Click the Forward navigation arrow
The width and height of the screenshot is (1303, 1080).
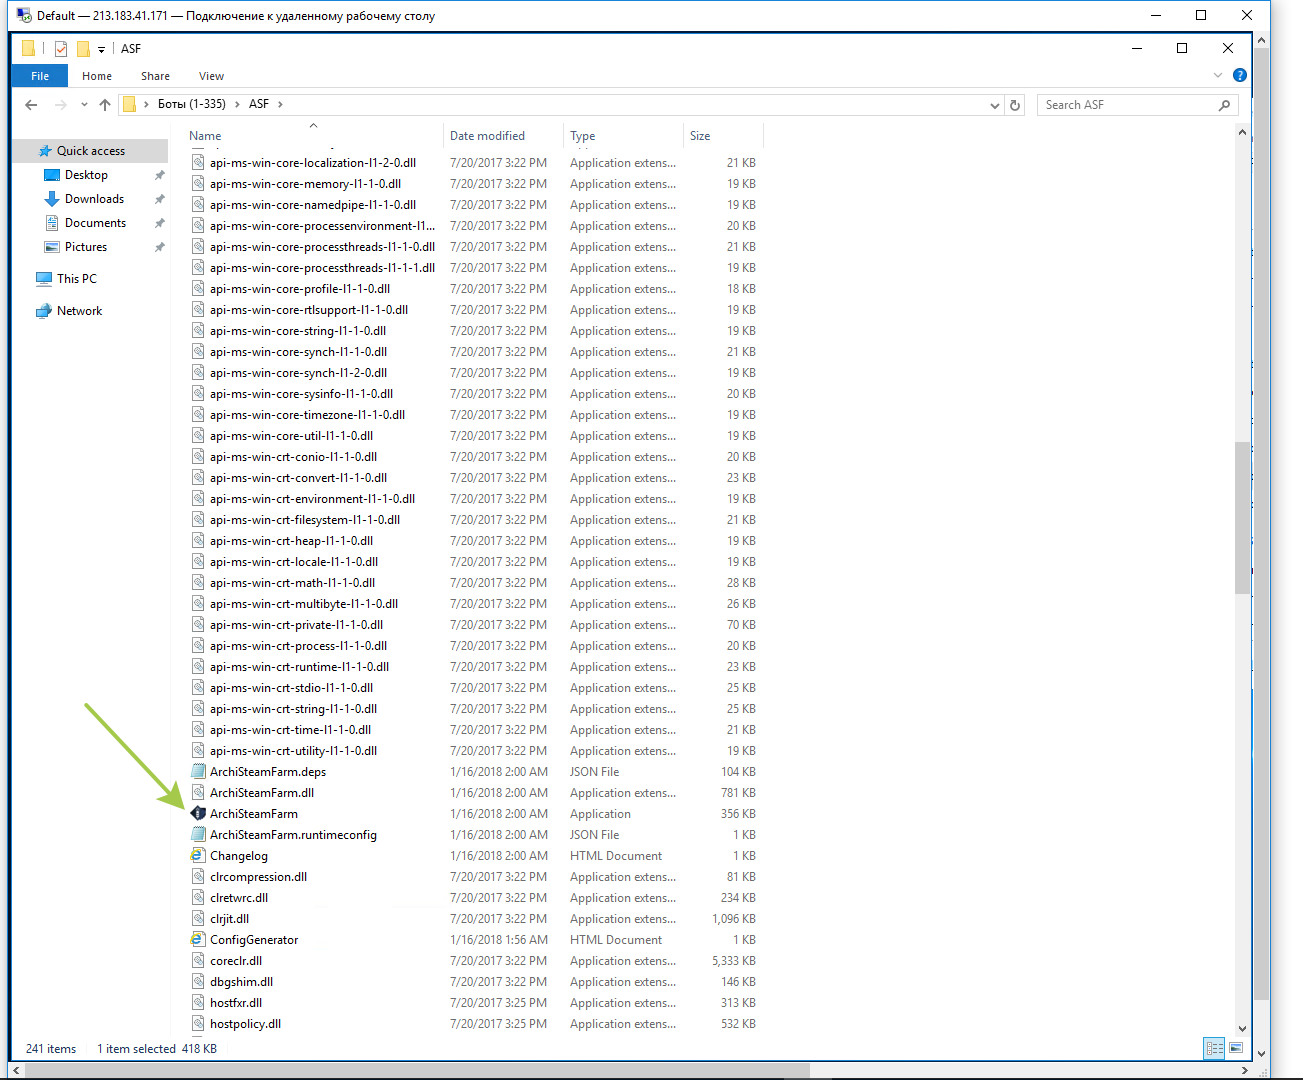[x=61, y=105]
